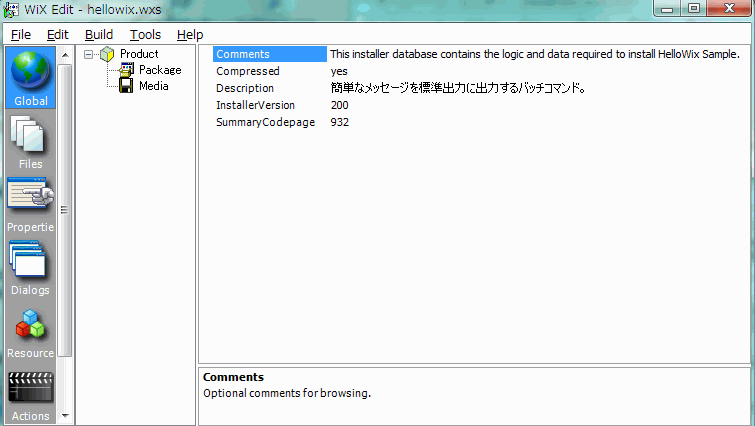Viewport: 755px width, 426px height.
Task: Select the Description property name
Action: click(x=245, y=88)
